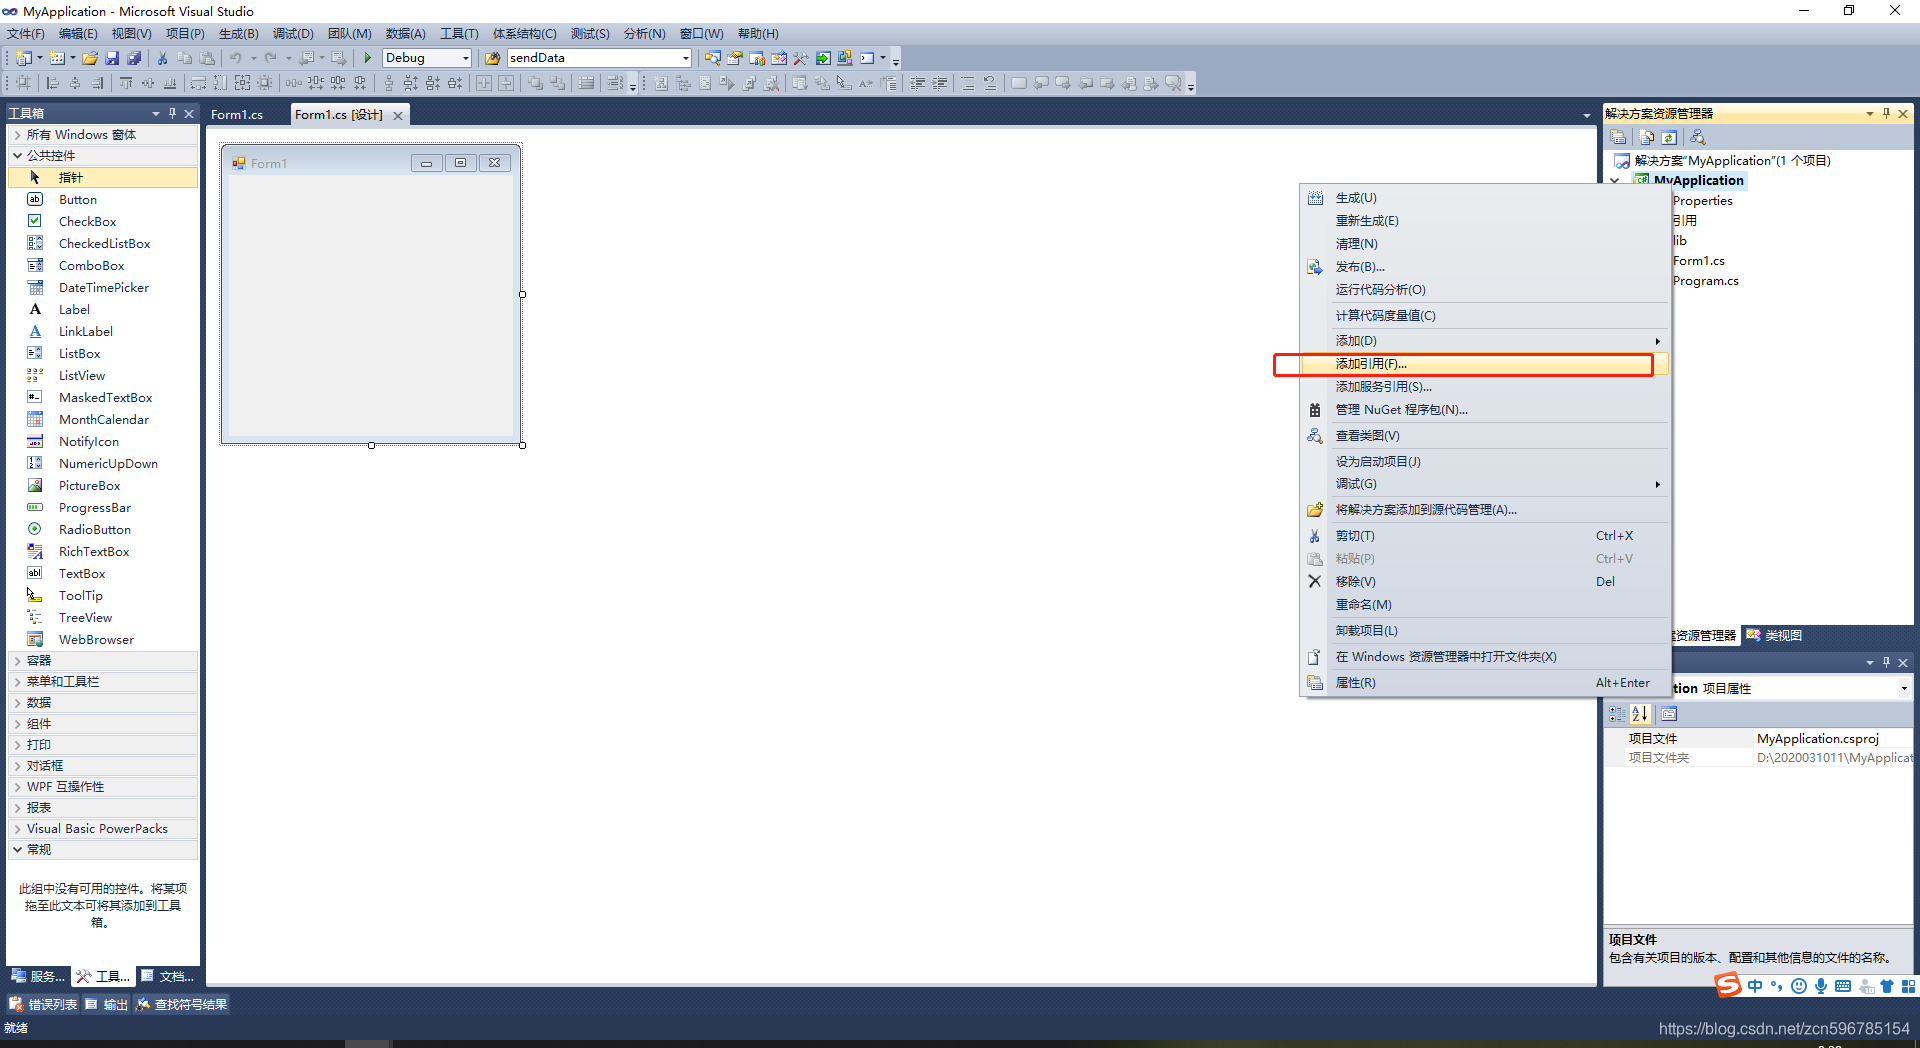The height and width of the screenshot is (1048, 1920).
Task: Open the Debug configuration dropdown
Action: coord(465,58)
